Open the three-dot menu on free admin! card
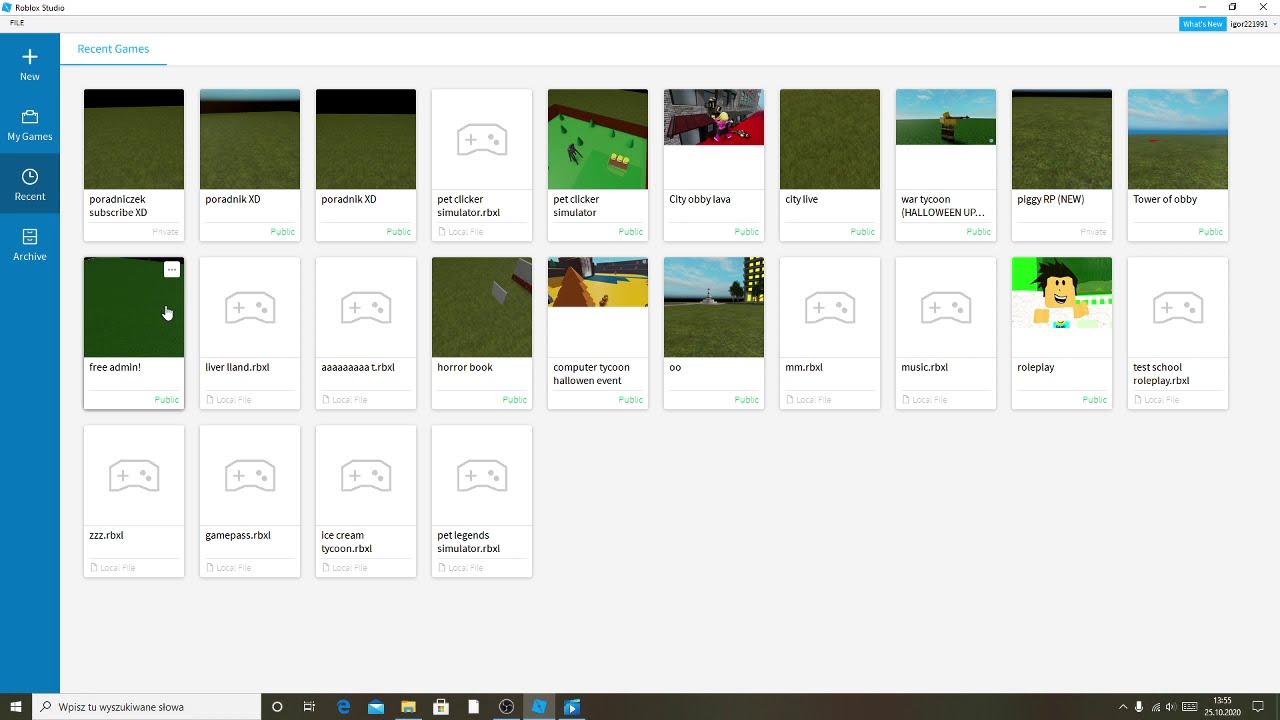 tap(172, 270)
